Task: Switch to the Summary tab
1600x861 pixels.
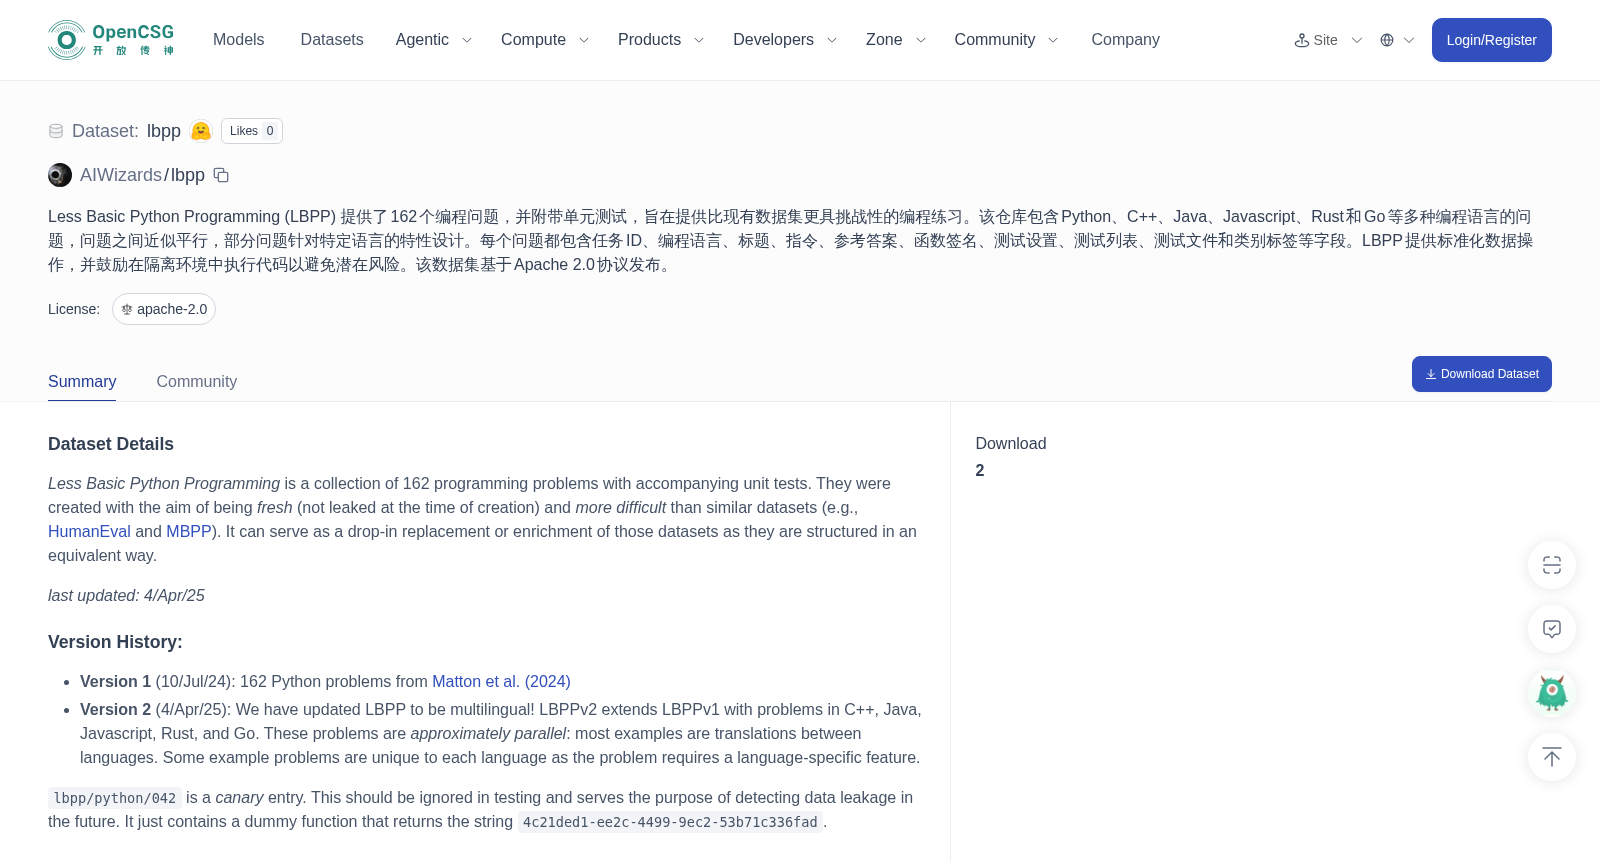Action: (82, 381)
